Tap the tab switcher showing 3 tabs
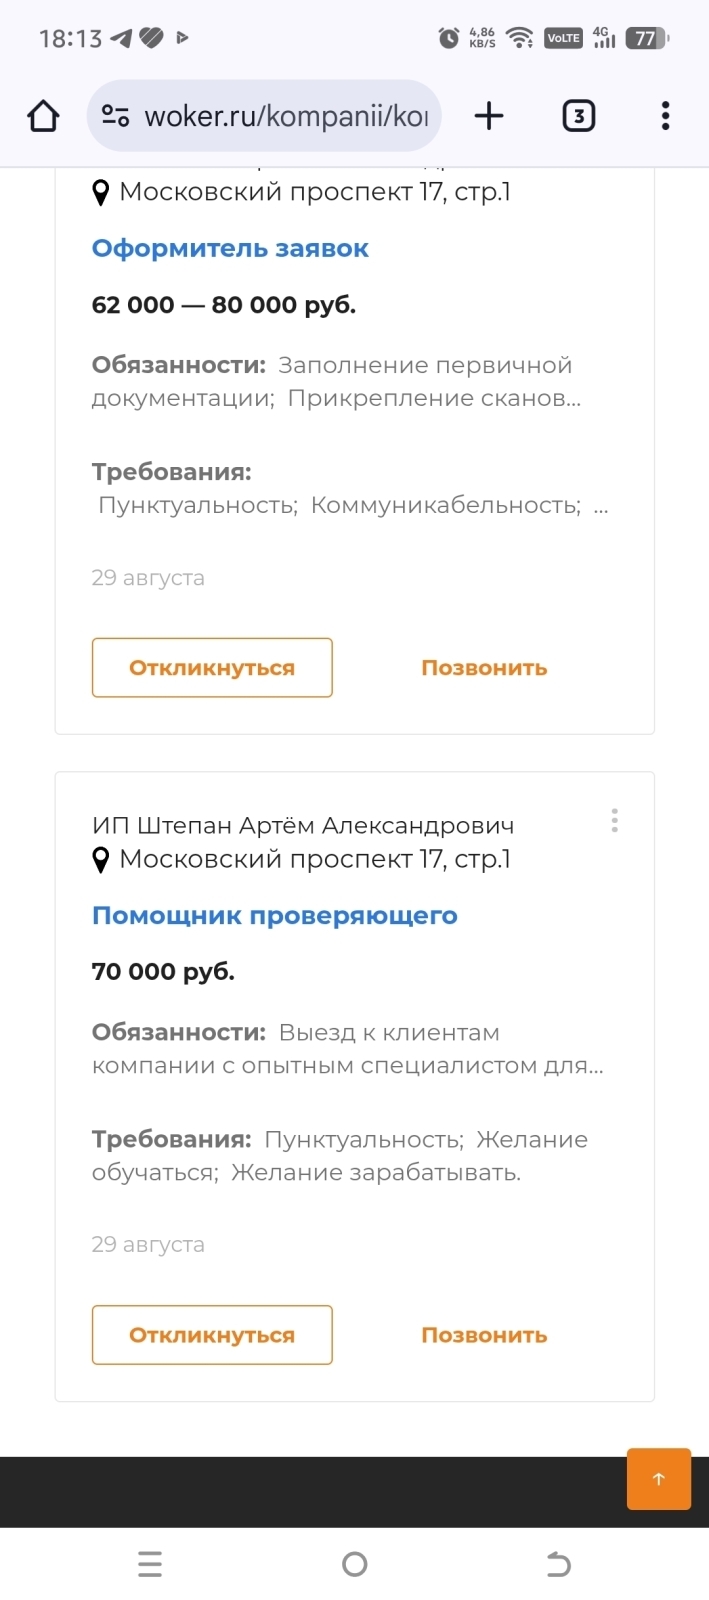The image size is (709, 1600). (x=578, y=115)
